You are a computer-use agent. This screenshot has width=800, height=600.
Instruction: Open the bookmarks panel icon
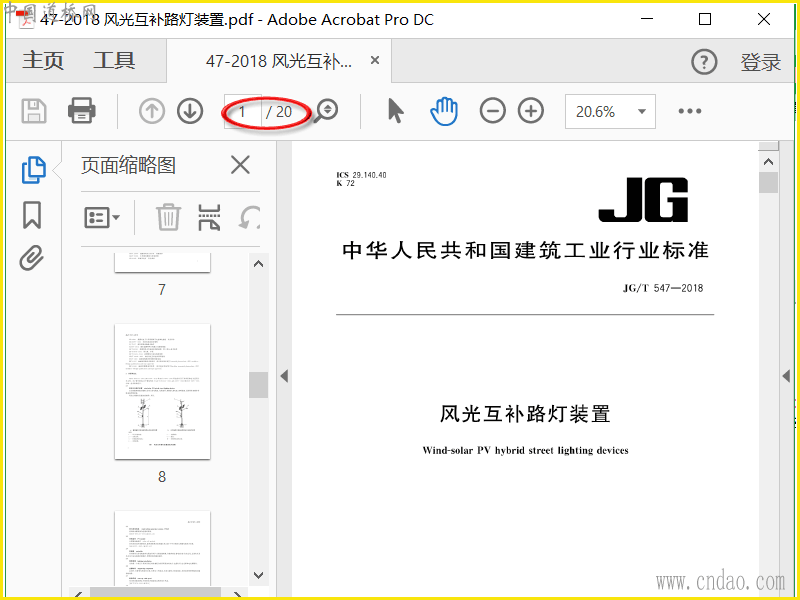tap(32, 215)
